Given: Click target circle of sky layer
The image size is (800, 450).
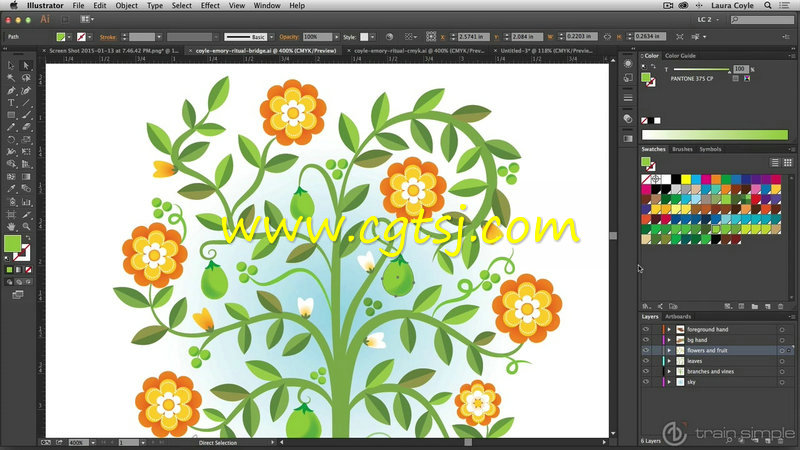Looking at the screenshot, I should click(x=782, y=382).
